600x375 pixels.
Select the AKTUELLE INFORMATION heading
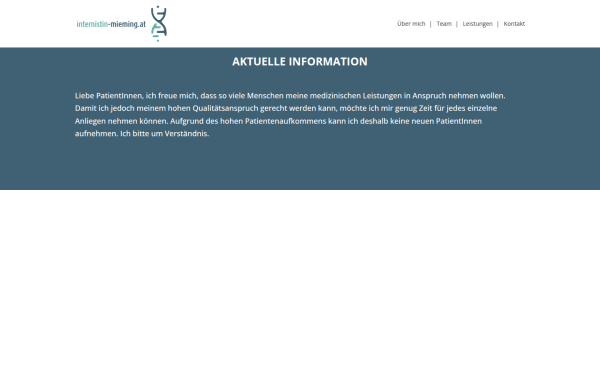pyautogui.click(x=300, y=62)
